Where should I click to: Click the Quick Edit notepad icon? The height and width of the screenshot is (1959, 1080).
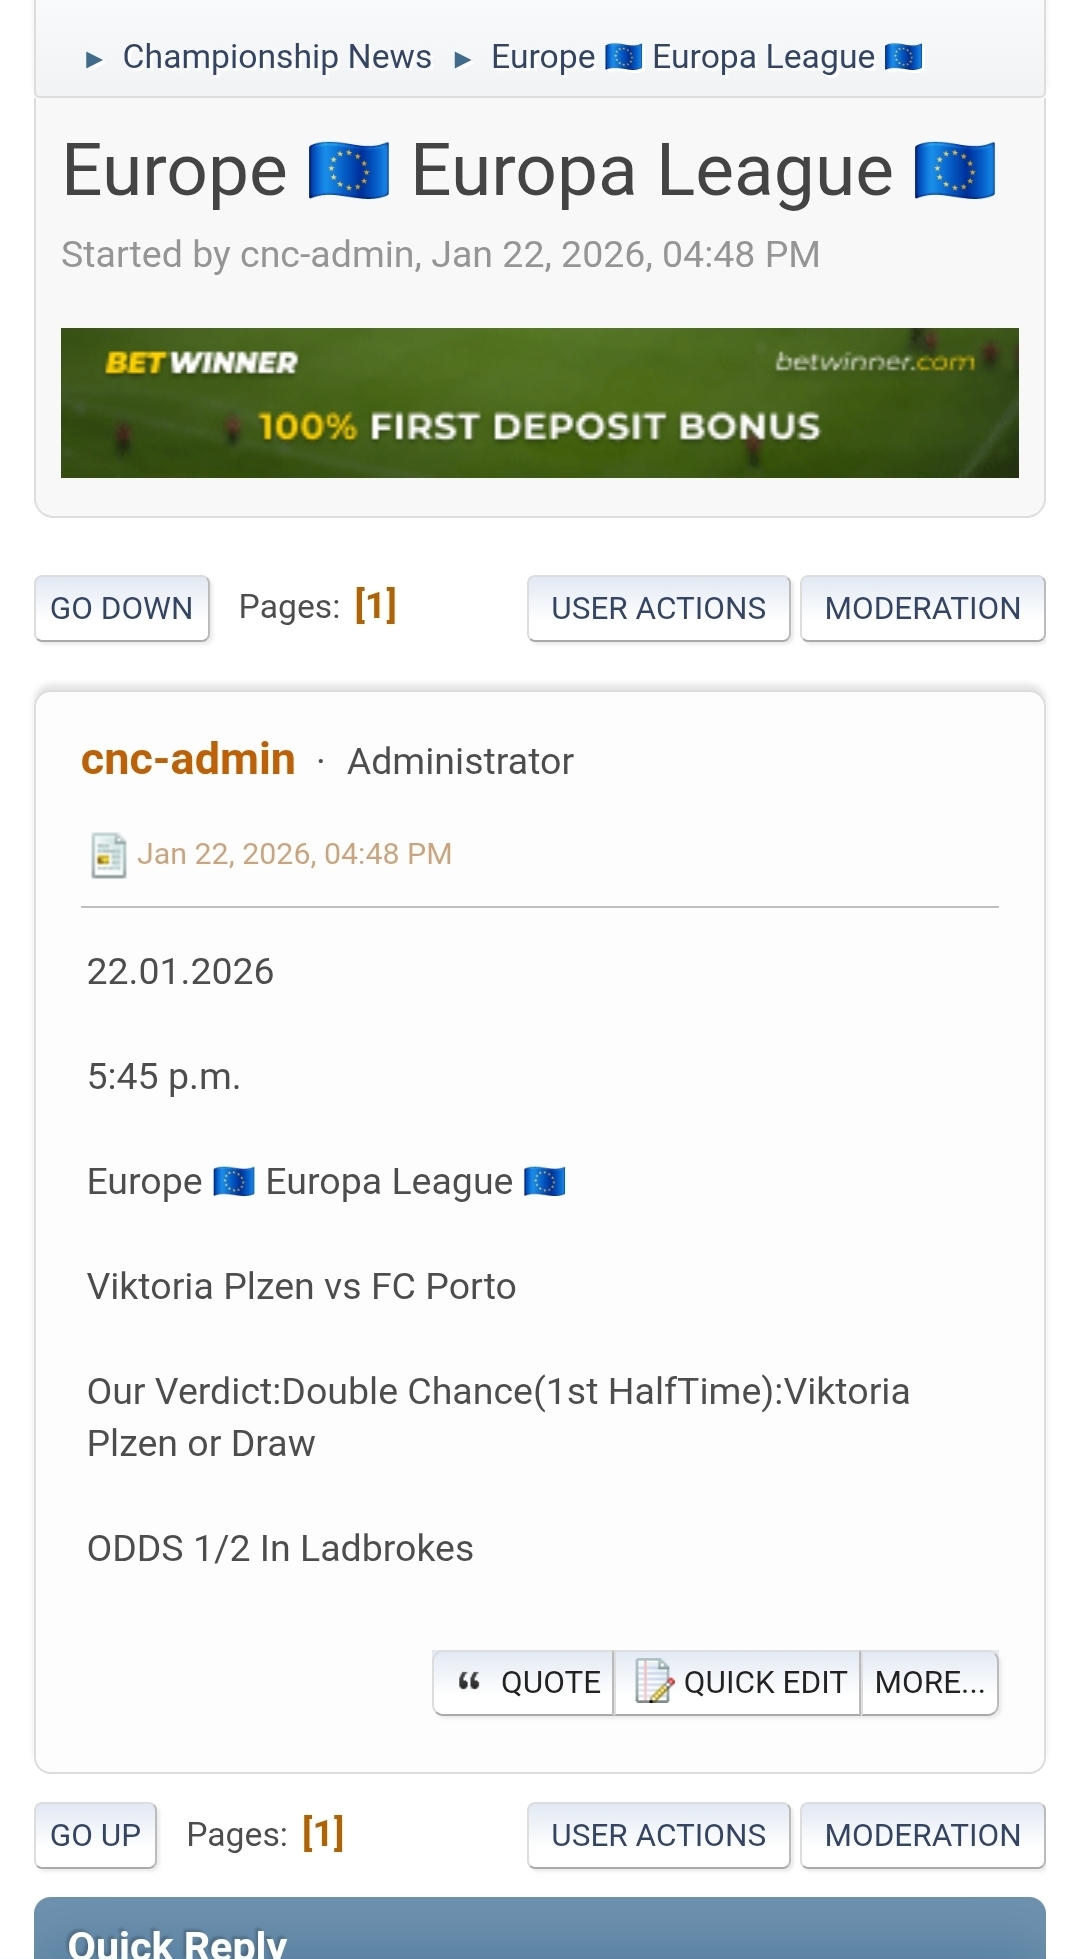[x=654, y=1681]
